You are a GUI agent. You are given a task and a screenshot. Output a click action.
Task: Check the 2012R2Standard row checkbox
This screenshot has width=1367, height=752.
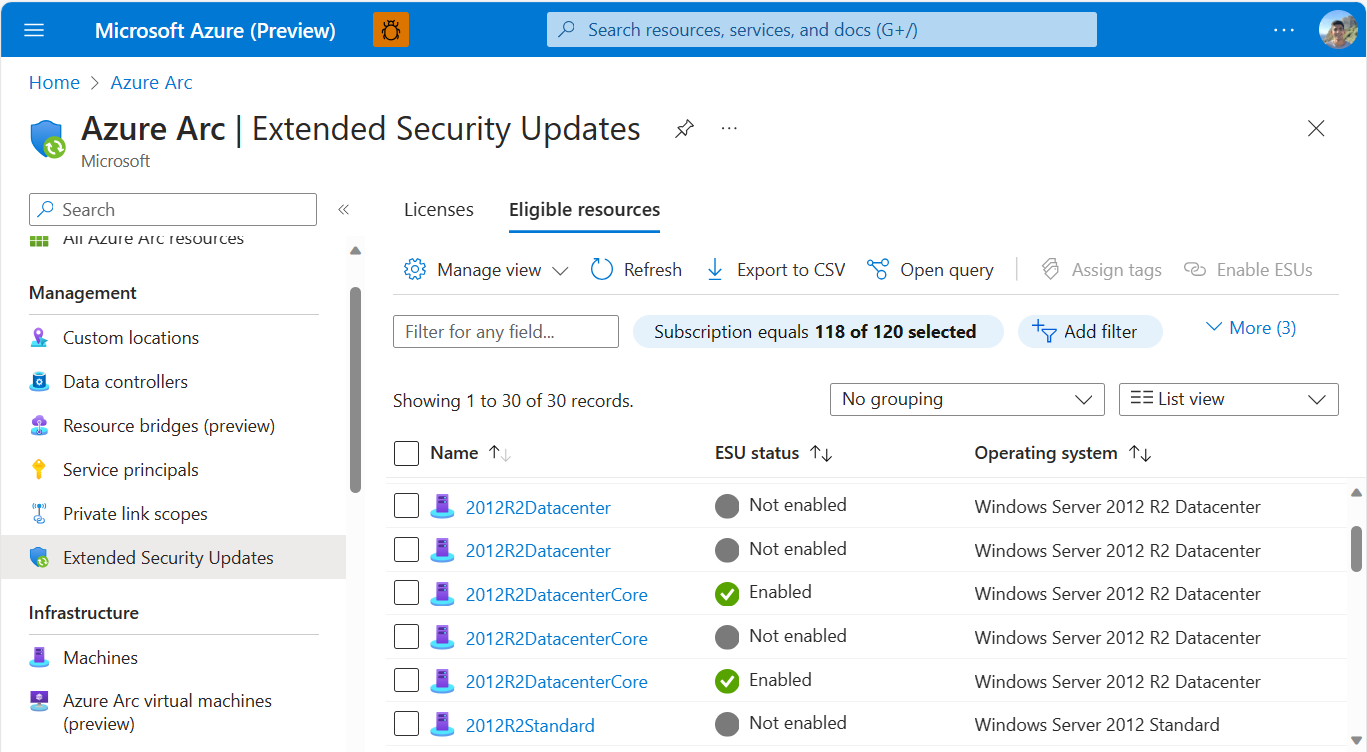tap(406, 725)
